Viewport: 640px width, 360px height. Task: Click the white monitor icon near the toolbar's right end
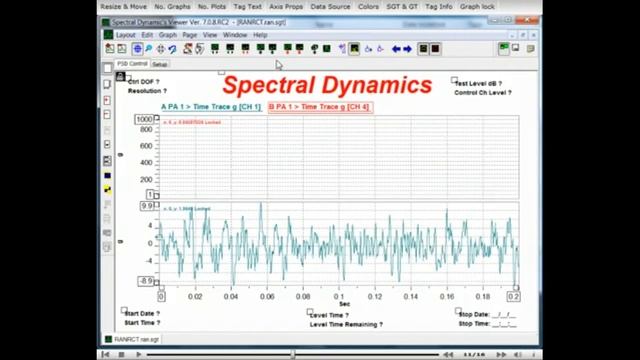click(516, 48)
